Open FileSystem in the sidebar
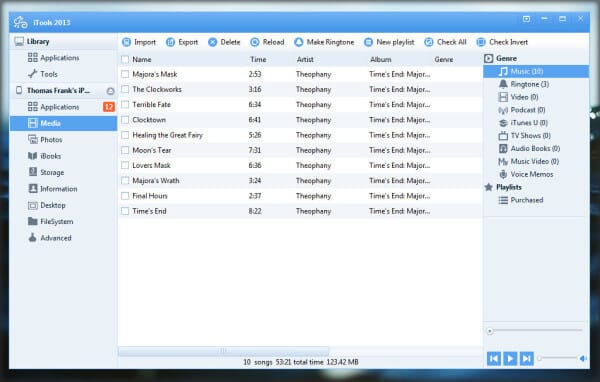Screen dimensions: 600x382 (x=51, y=221)
